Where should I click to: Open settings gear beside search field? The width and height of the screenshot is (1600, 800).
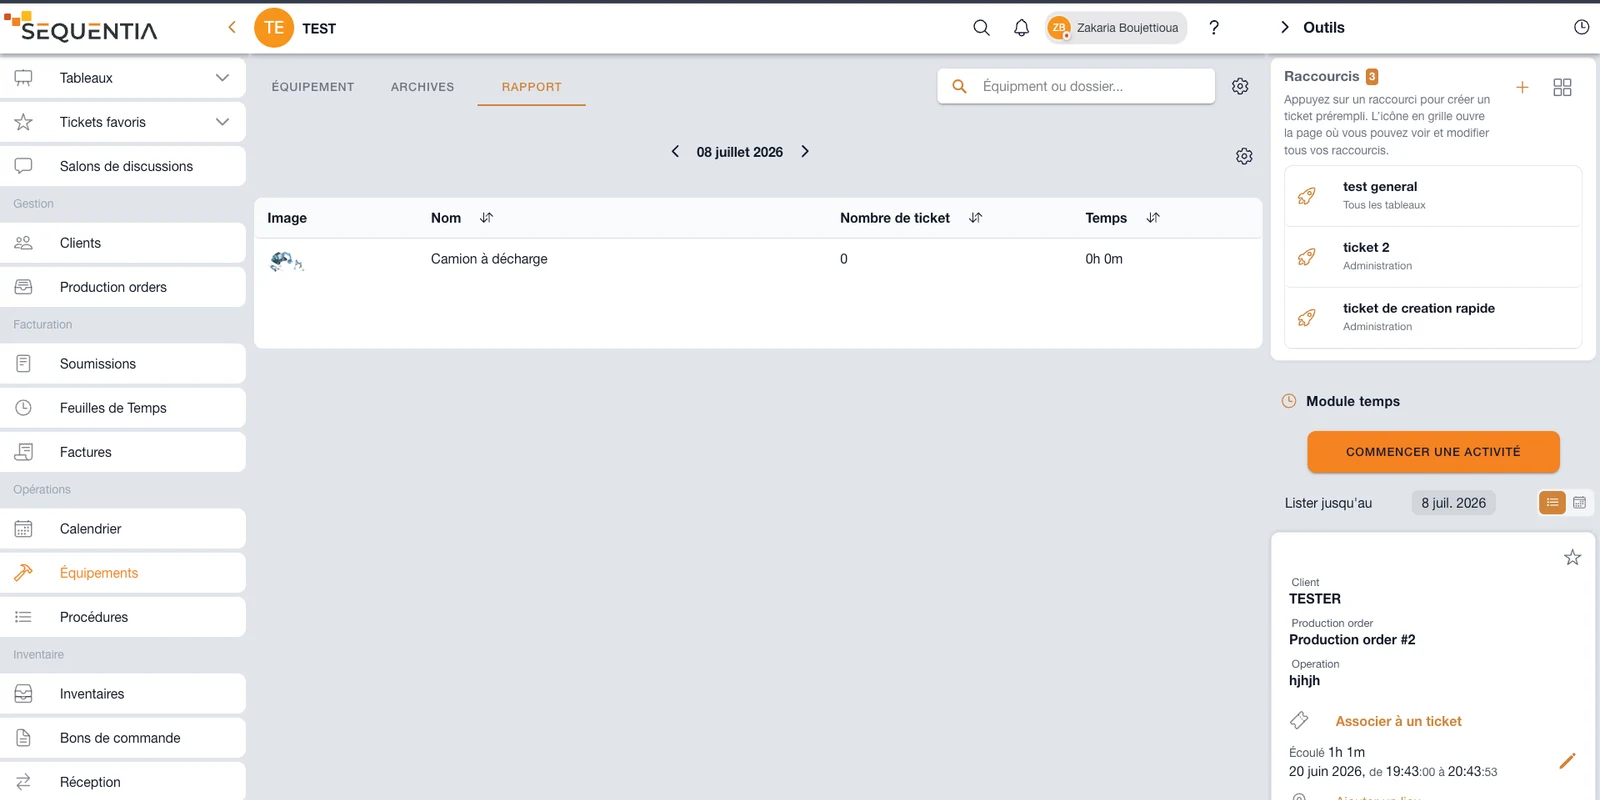tap(1240, 86)
